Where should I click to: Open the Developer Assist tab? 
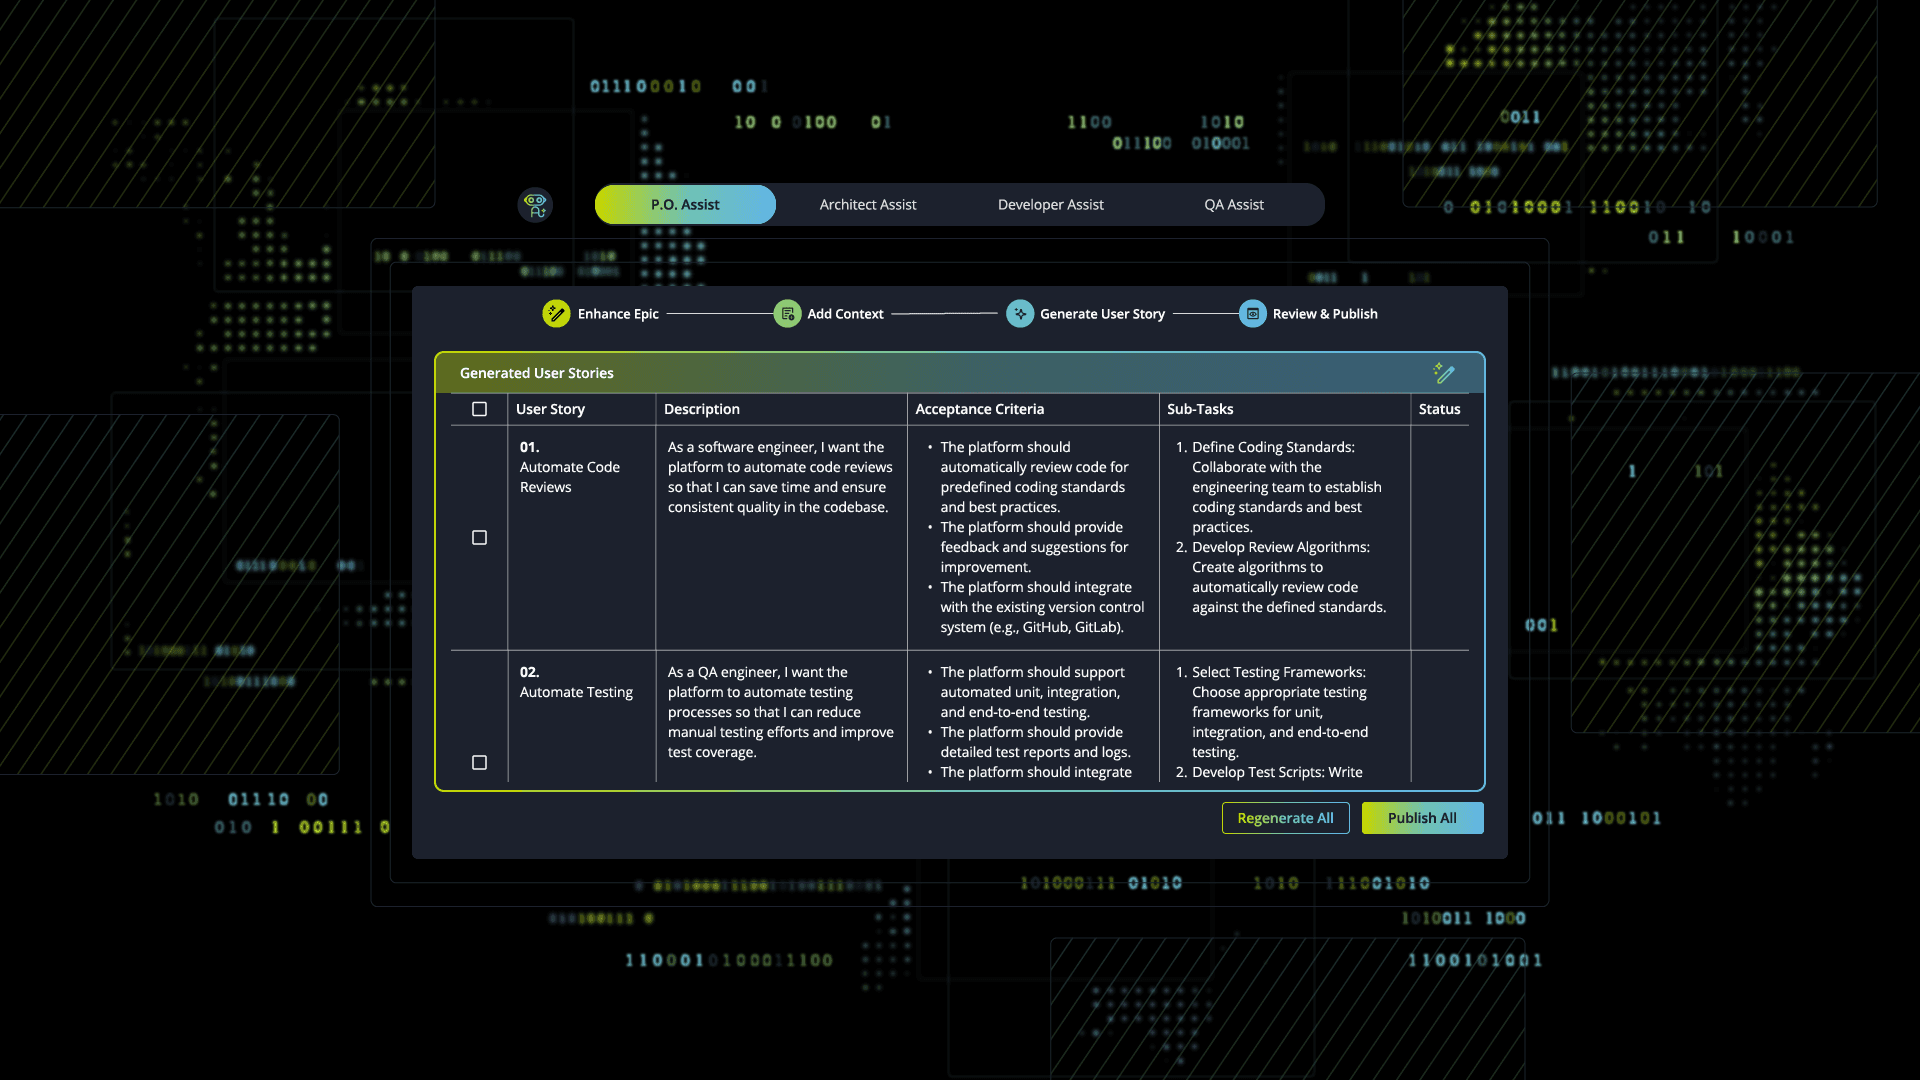[x=1051, y=205]
